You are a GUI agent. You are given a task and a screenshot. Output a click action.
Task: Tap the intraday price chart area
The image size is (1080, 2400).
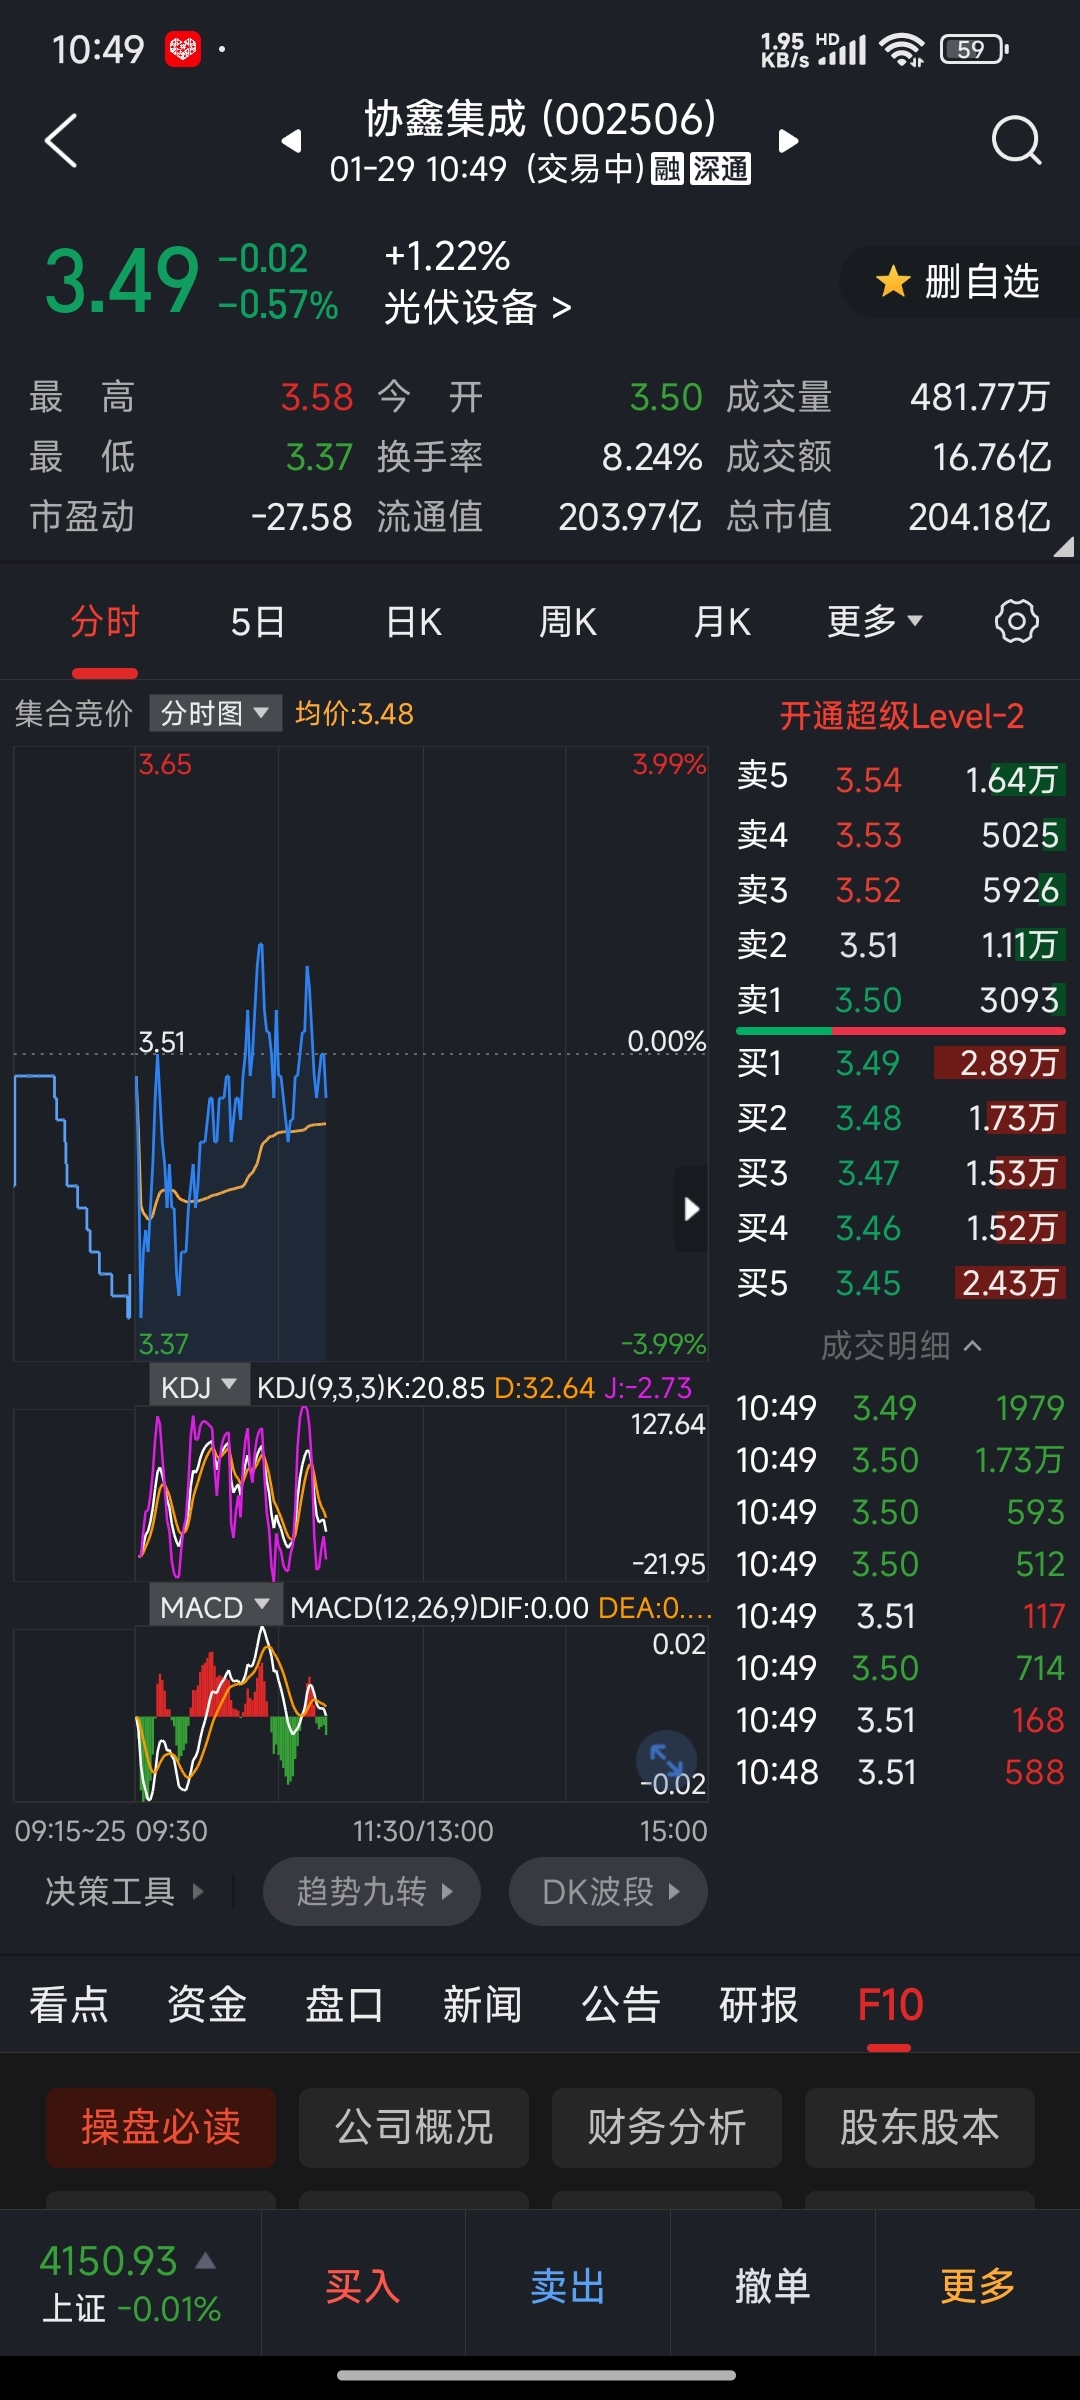(x=360, y=1053)
